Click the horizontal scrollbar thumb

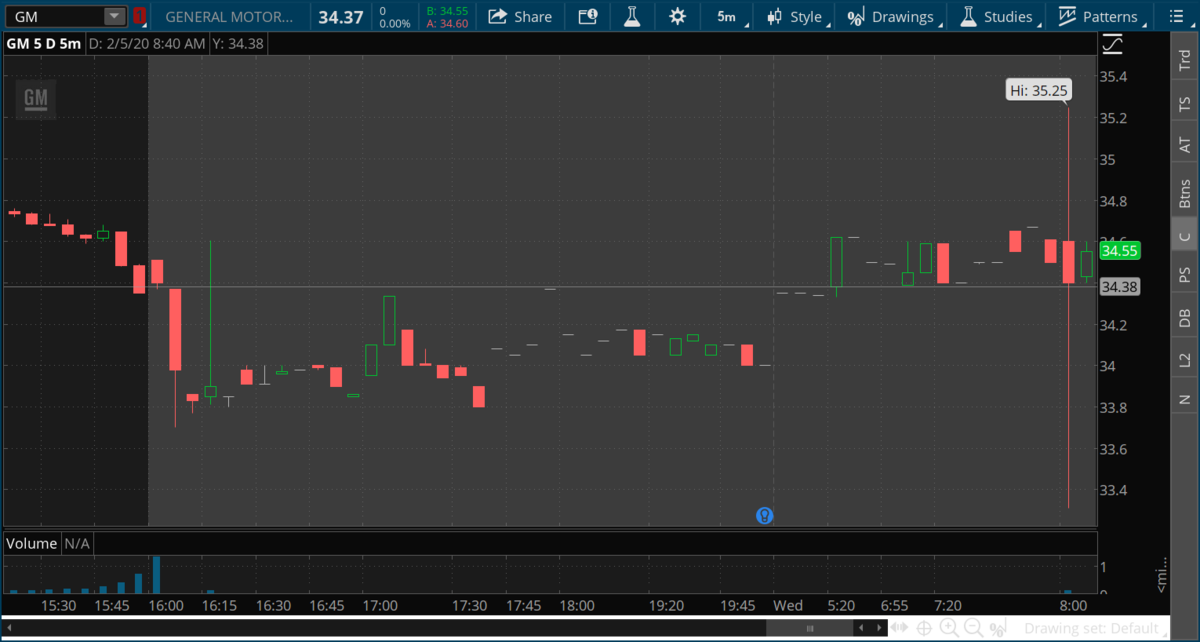pyautogui.click(x=811, y=628)
